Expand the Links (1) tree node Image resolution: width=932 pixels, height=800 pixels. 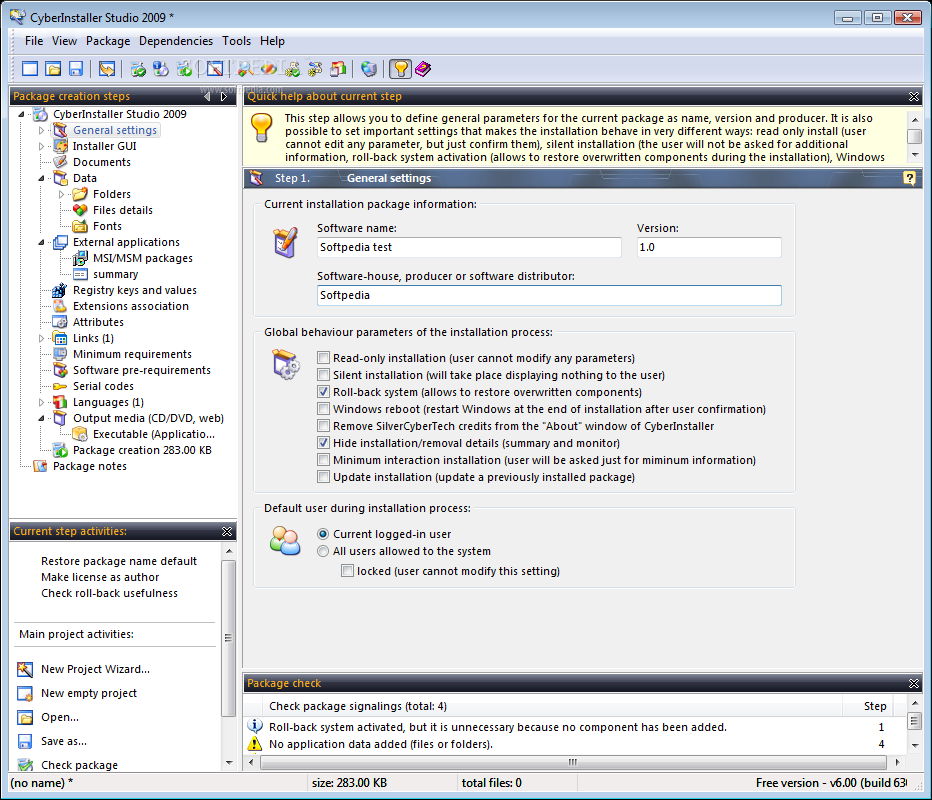(42, 338)
